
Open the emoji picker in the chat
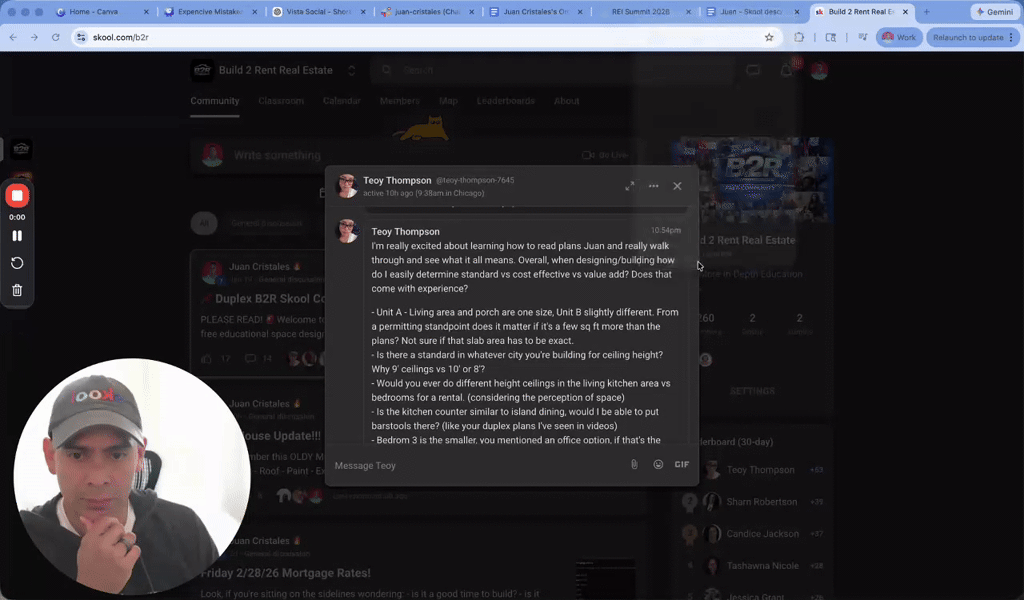[x=658, y=464]
